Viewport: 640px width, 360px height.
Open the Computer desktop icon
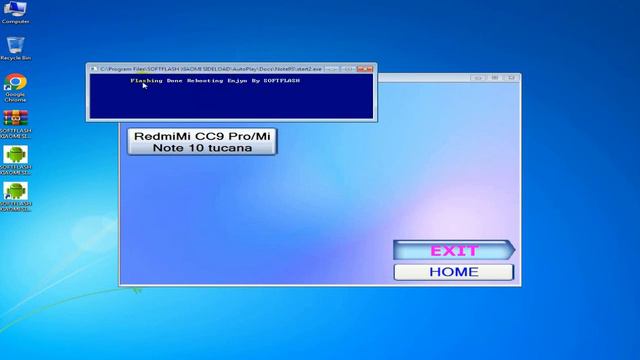click(15, 12)
